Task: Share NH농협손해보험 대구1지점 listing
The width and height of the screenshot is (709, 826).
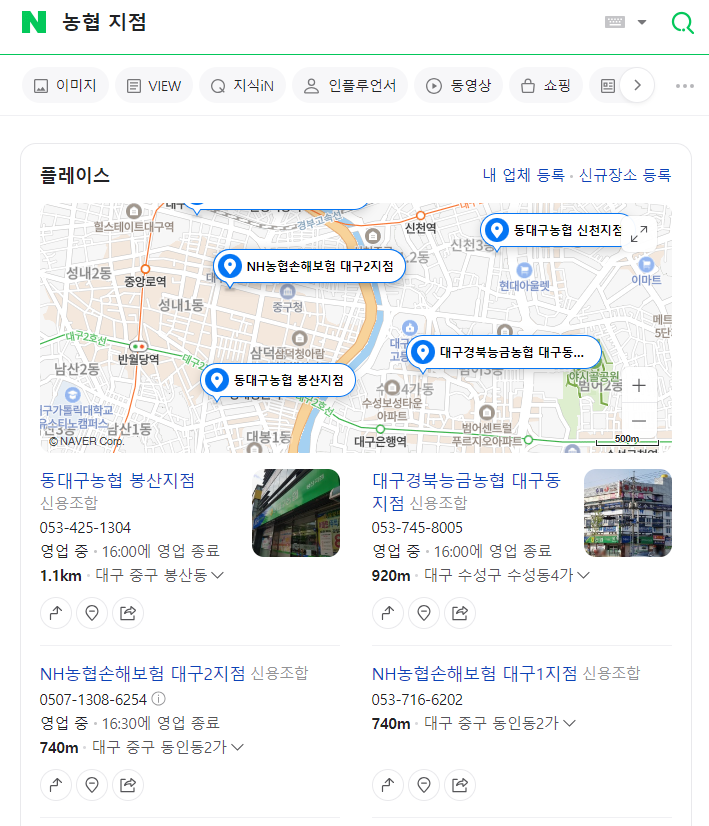Action: point(460,785)
